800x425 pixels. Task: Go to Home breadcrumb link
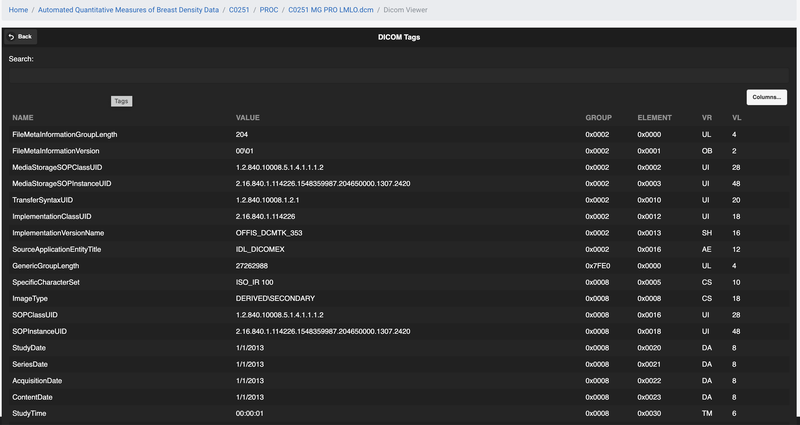[15, 9]
